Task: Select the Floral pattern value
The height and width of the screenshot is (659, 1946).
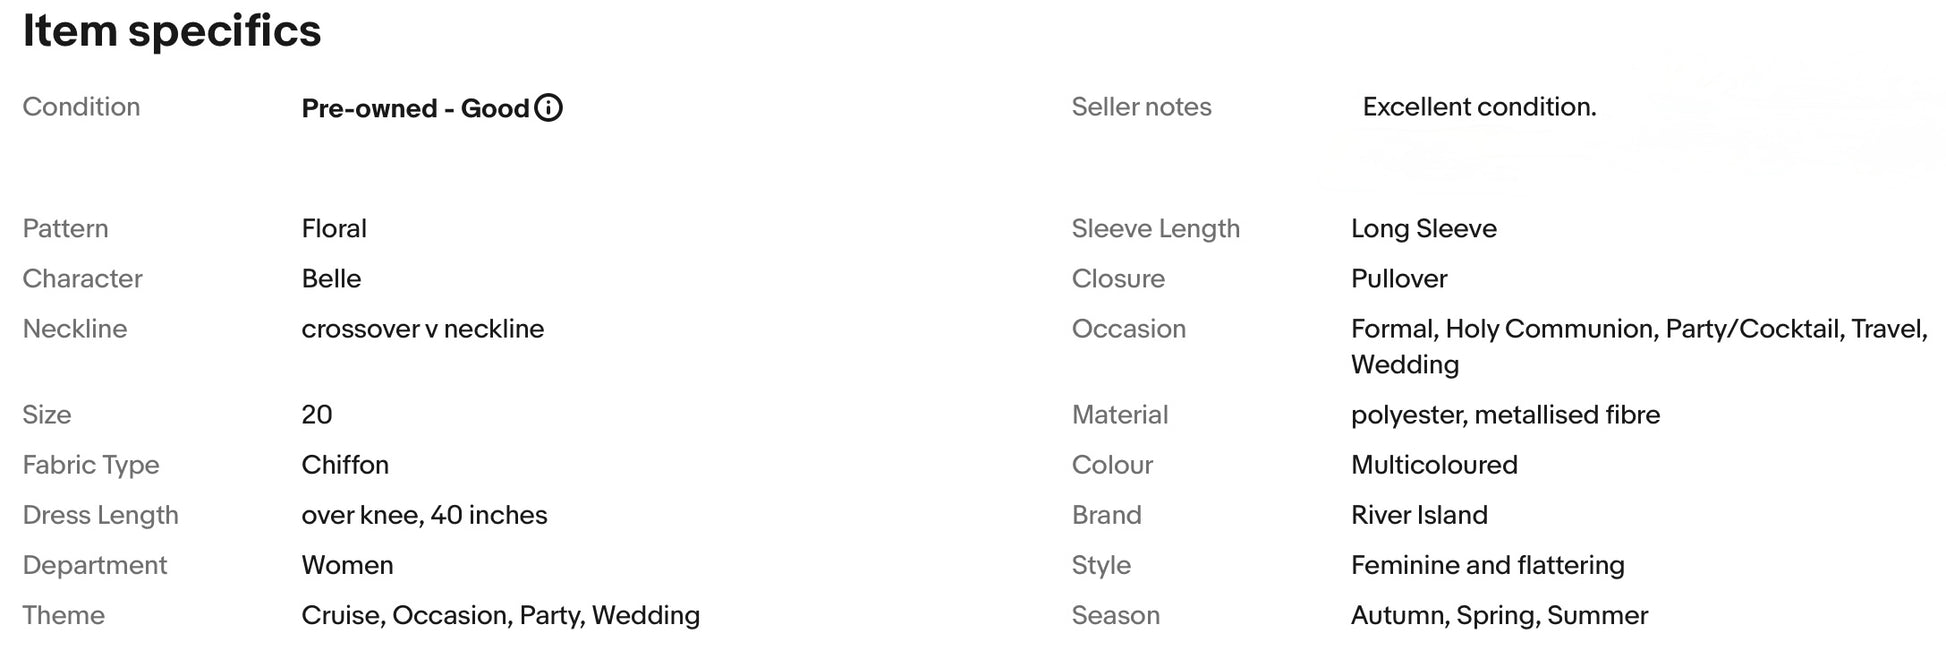Action: click(x=334, y=229)
